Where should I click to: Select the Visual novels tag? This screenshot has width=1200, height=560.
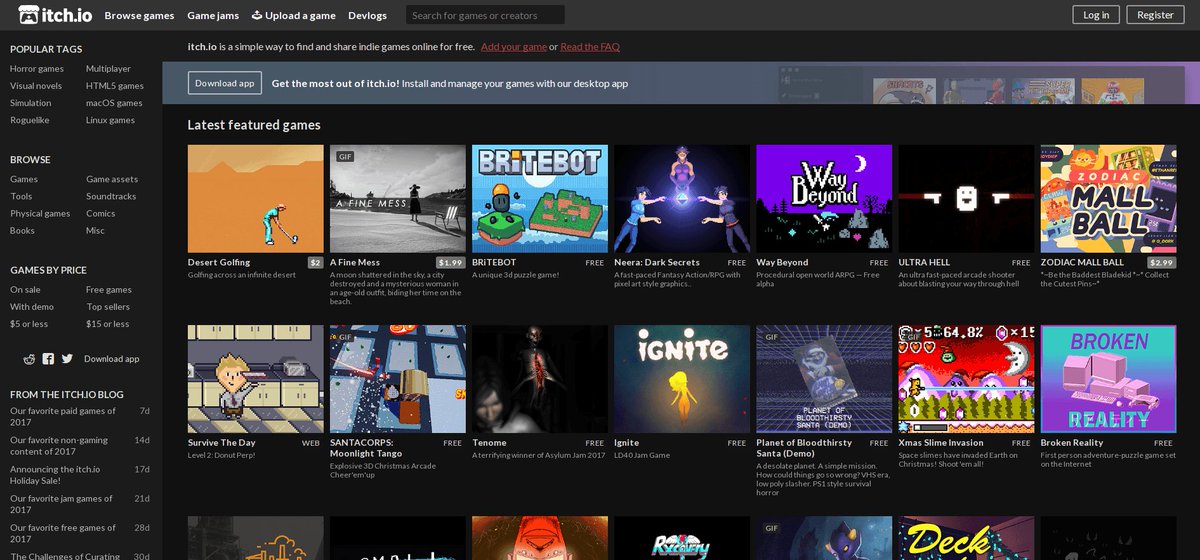(x=36, y=86)
